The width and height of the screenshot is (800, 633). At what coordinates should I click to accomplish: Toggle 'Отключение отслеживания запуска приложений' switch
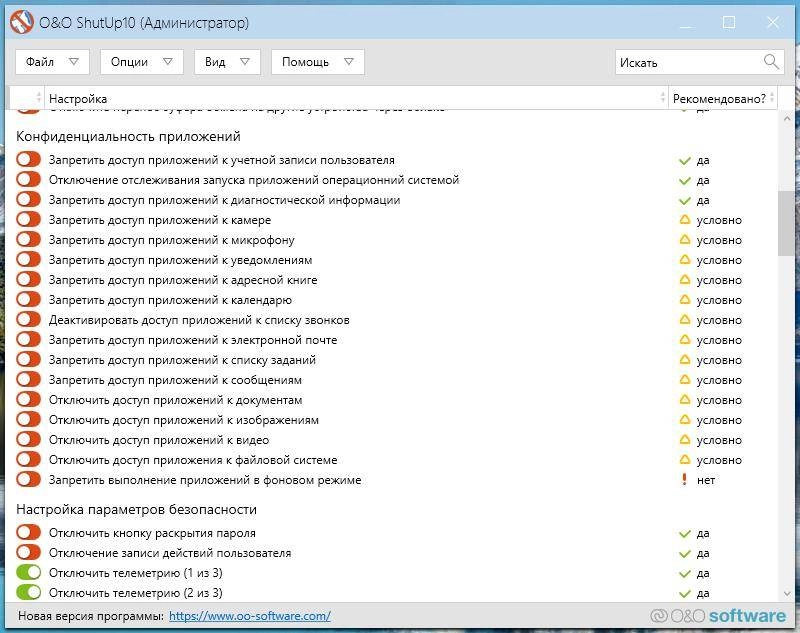point(28,180)
